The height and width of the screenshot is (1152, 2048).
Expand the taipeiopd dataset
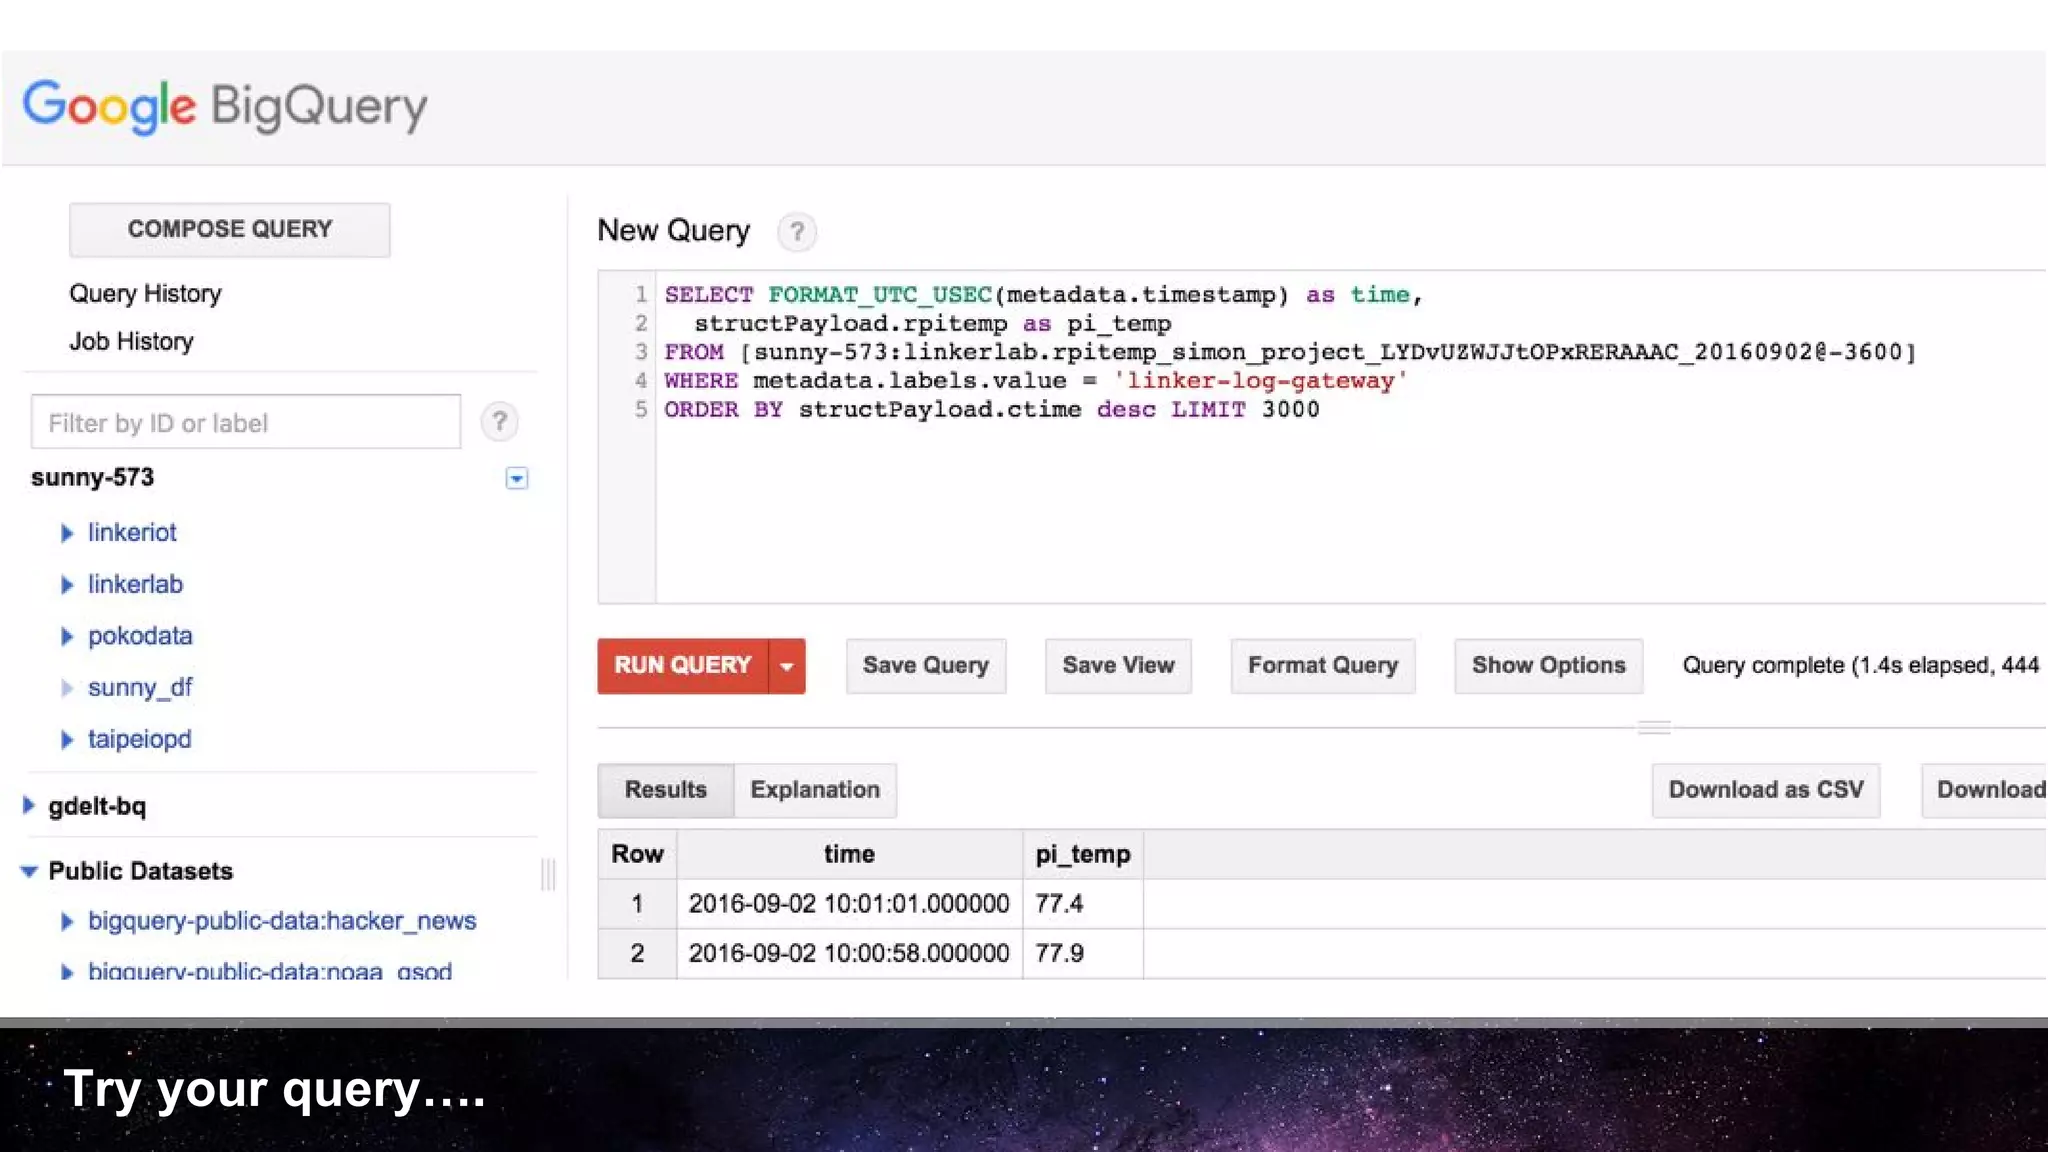[x=67, y=740]
